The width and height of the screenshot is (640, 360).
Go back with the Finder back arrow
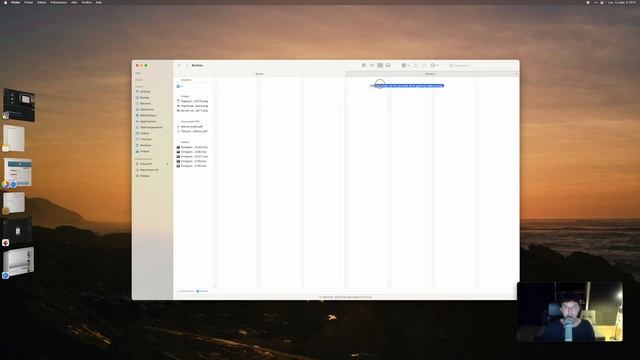point(179,65)
